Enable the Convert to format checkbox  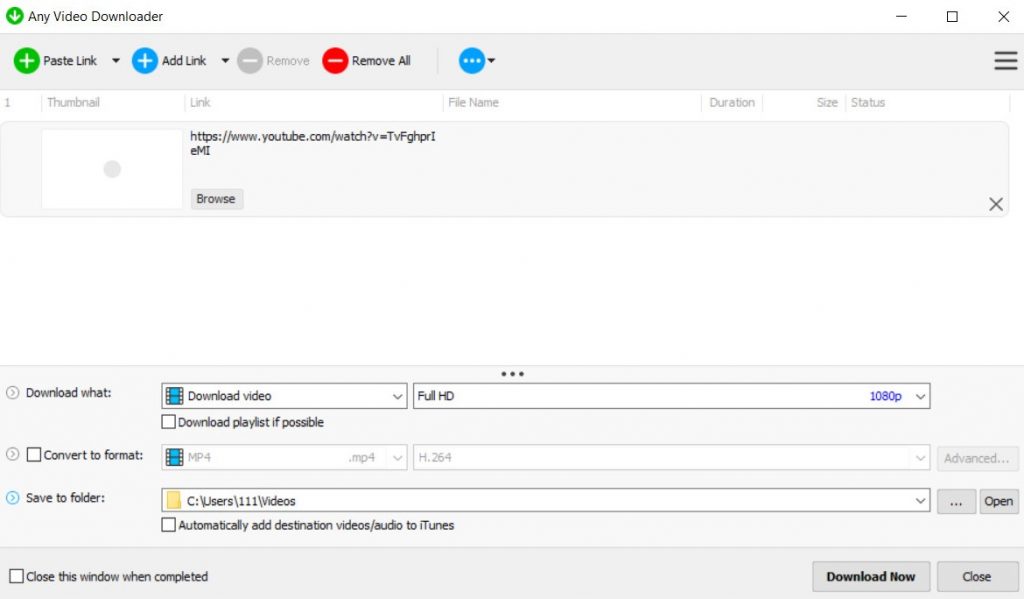coord(34,455)
